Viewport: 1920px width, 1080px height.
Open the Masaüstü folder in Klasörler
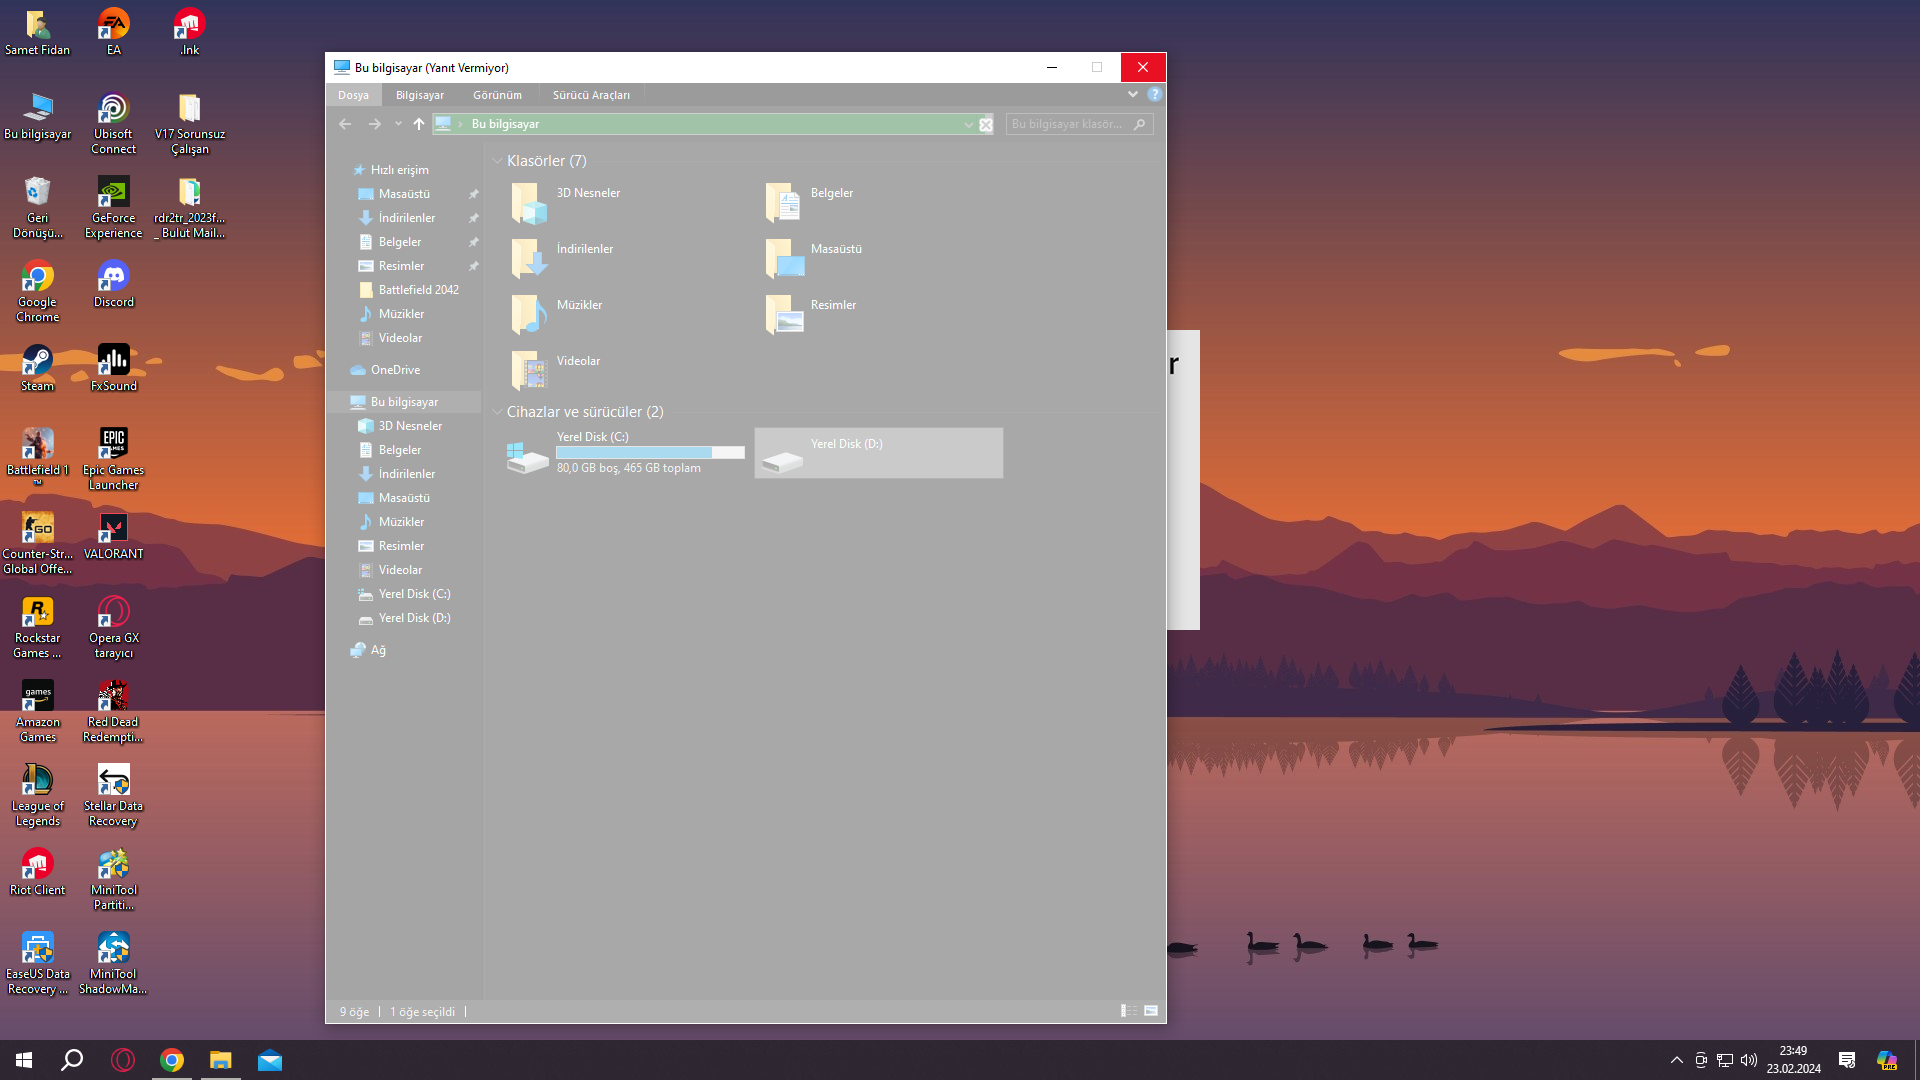pyautogui.click(x=783, y=259)
